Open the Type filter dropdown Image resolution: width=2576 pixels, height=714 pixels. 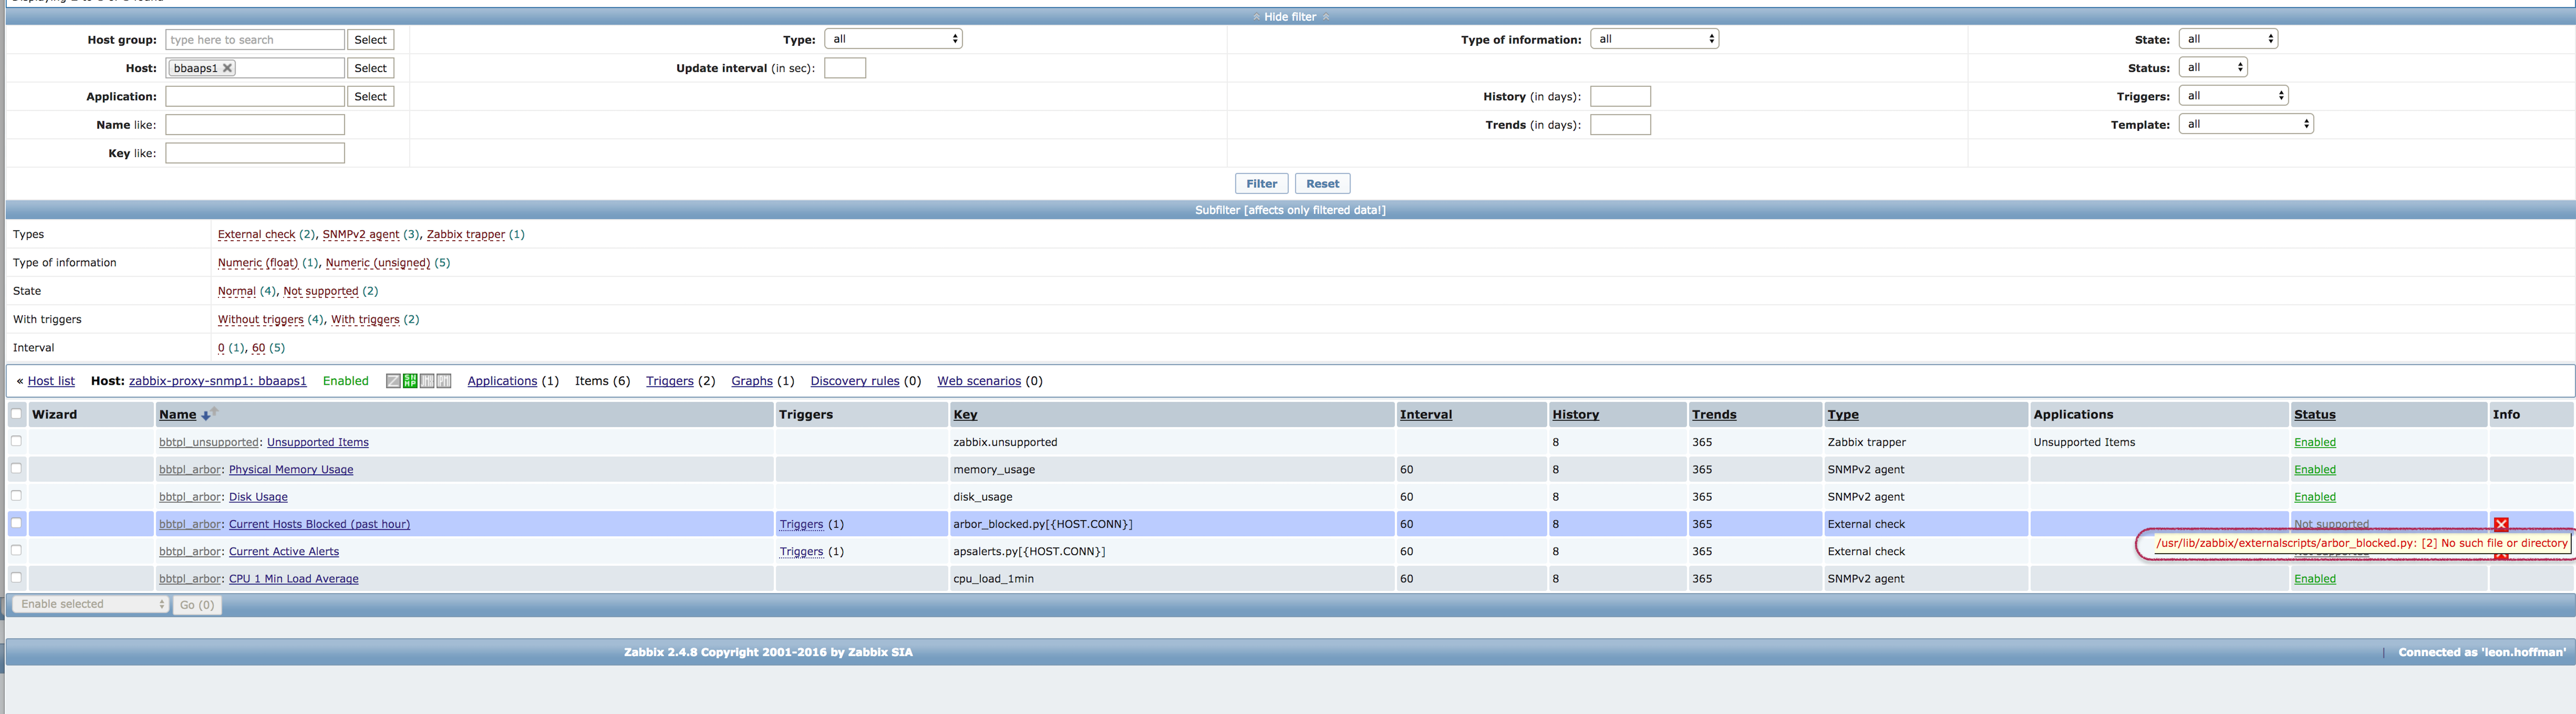coord(893,39)
